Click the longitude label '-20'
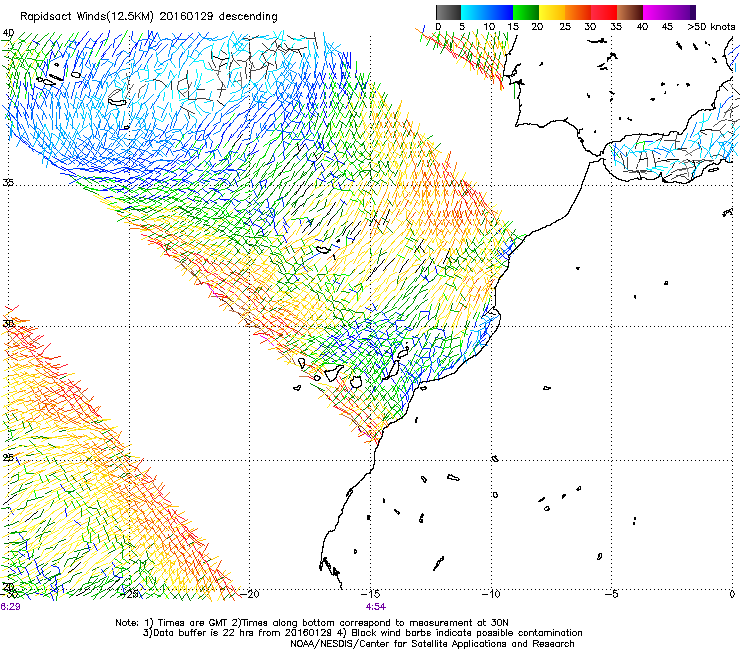The width and height of the screenshot is (740, 650). click(x=250, y=594)
